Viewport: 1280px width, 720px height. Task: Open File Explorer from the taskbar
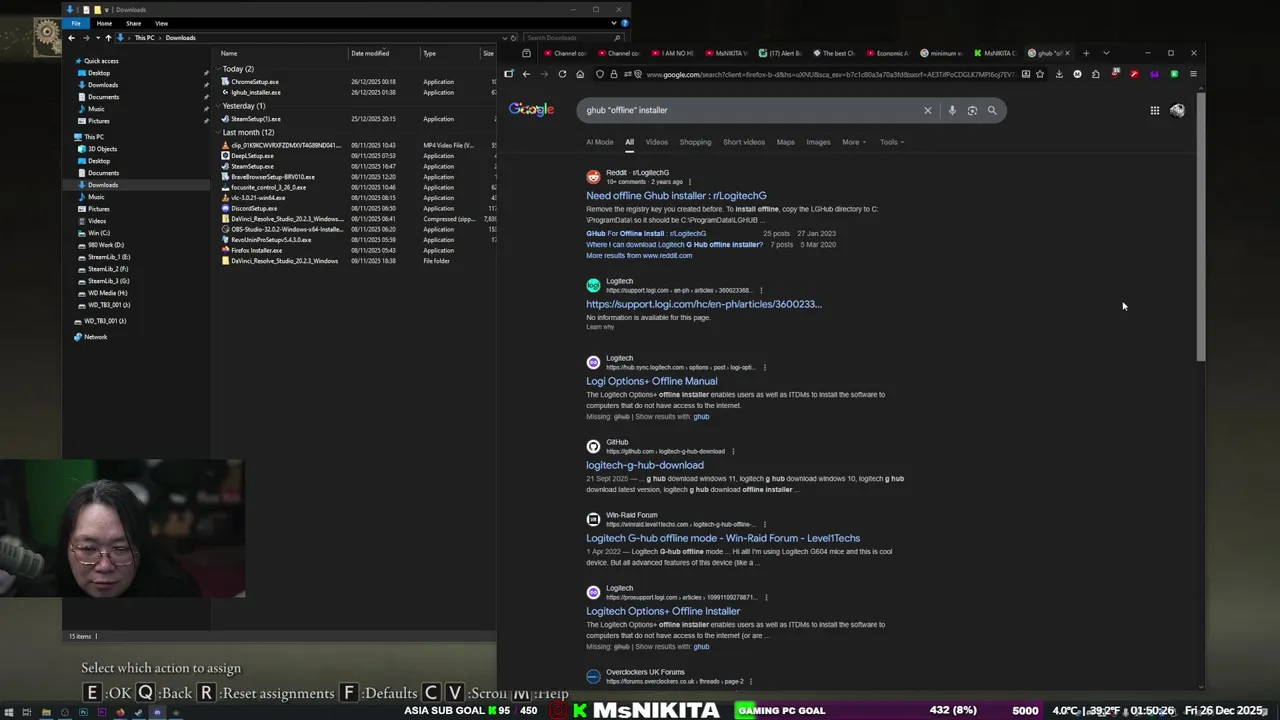tap(46, 712)
